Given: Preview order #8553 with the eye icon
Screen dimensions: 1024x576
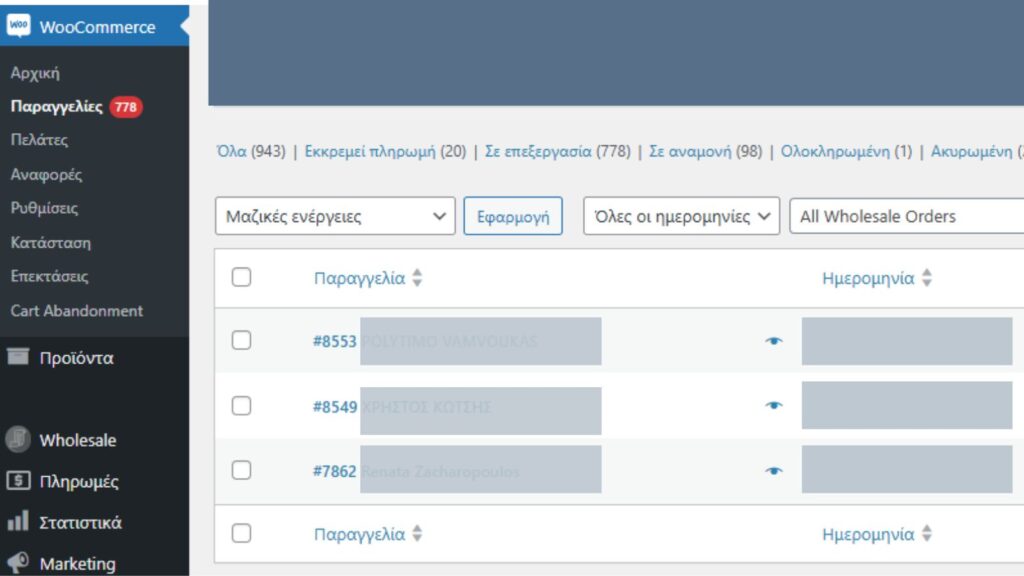Looking at the screenshot, I should [775, 340].
